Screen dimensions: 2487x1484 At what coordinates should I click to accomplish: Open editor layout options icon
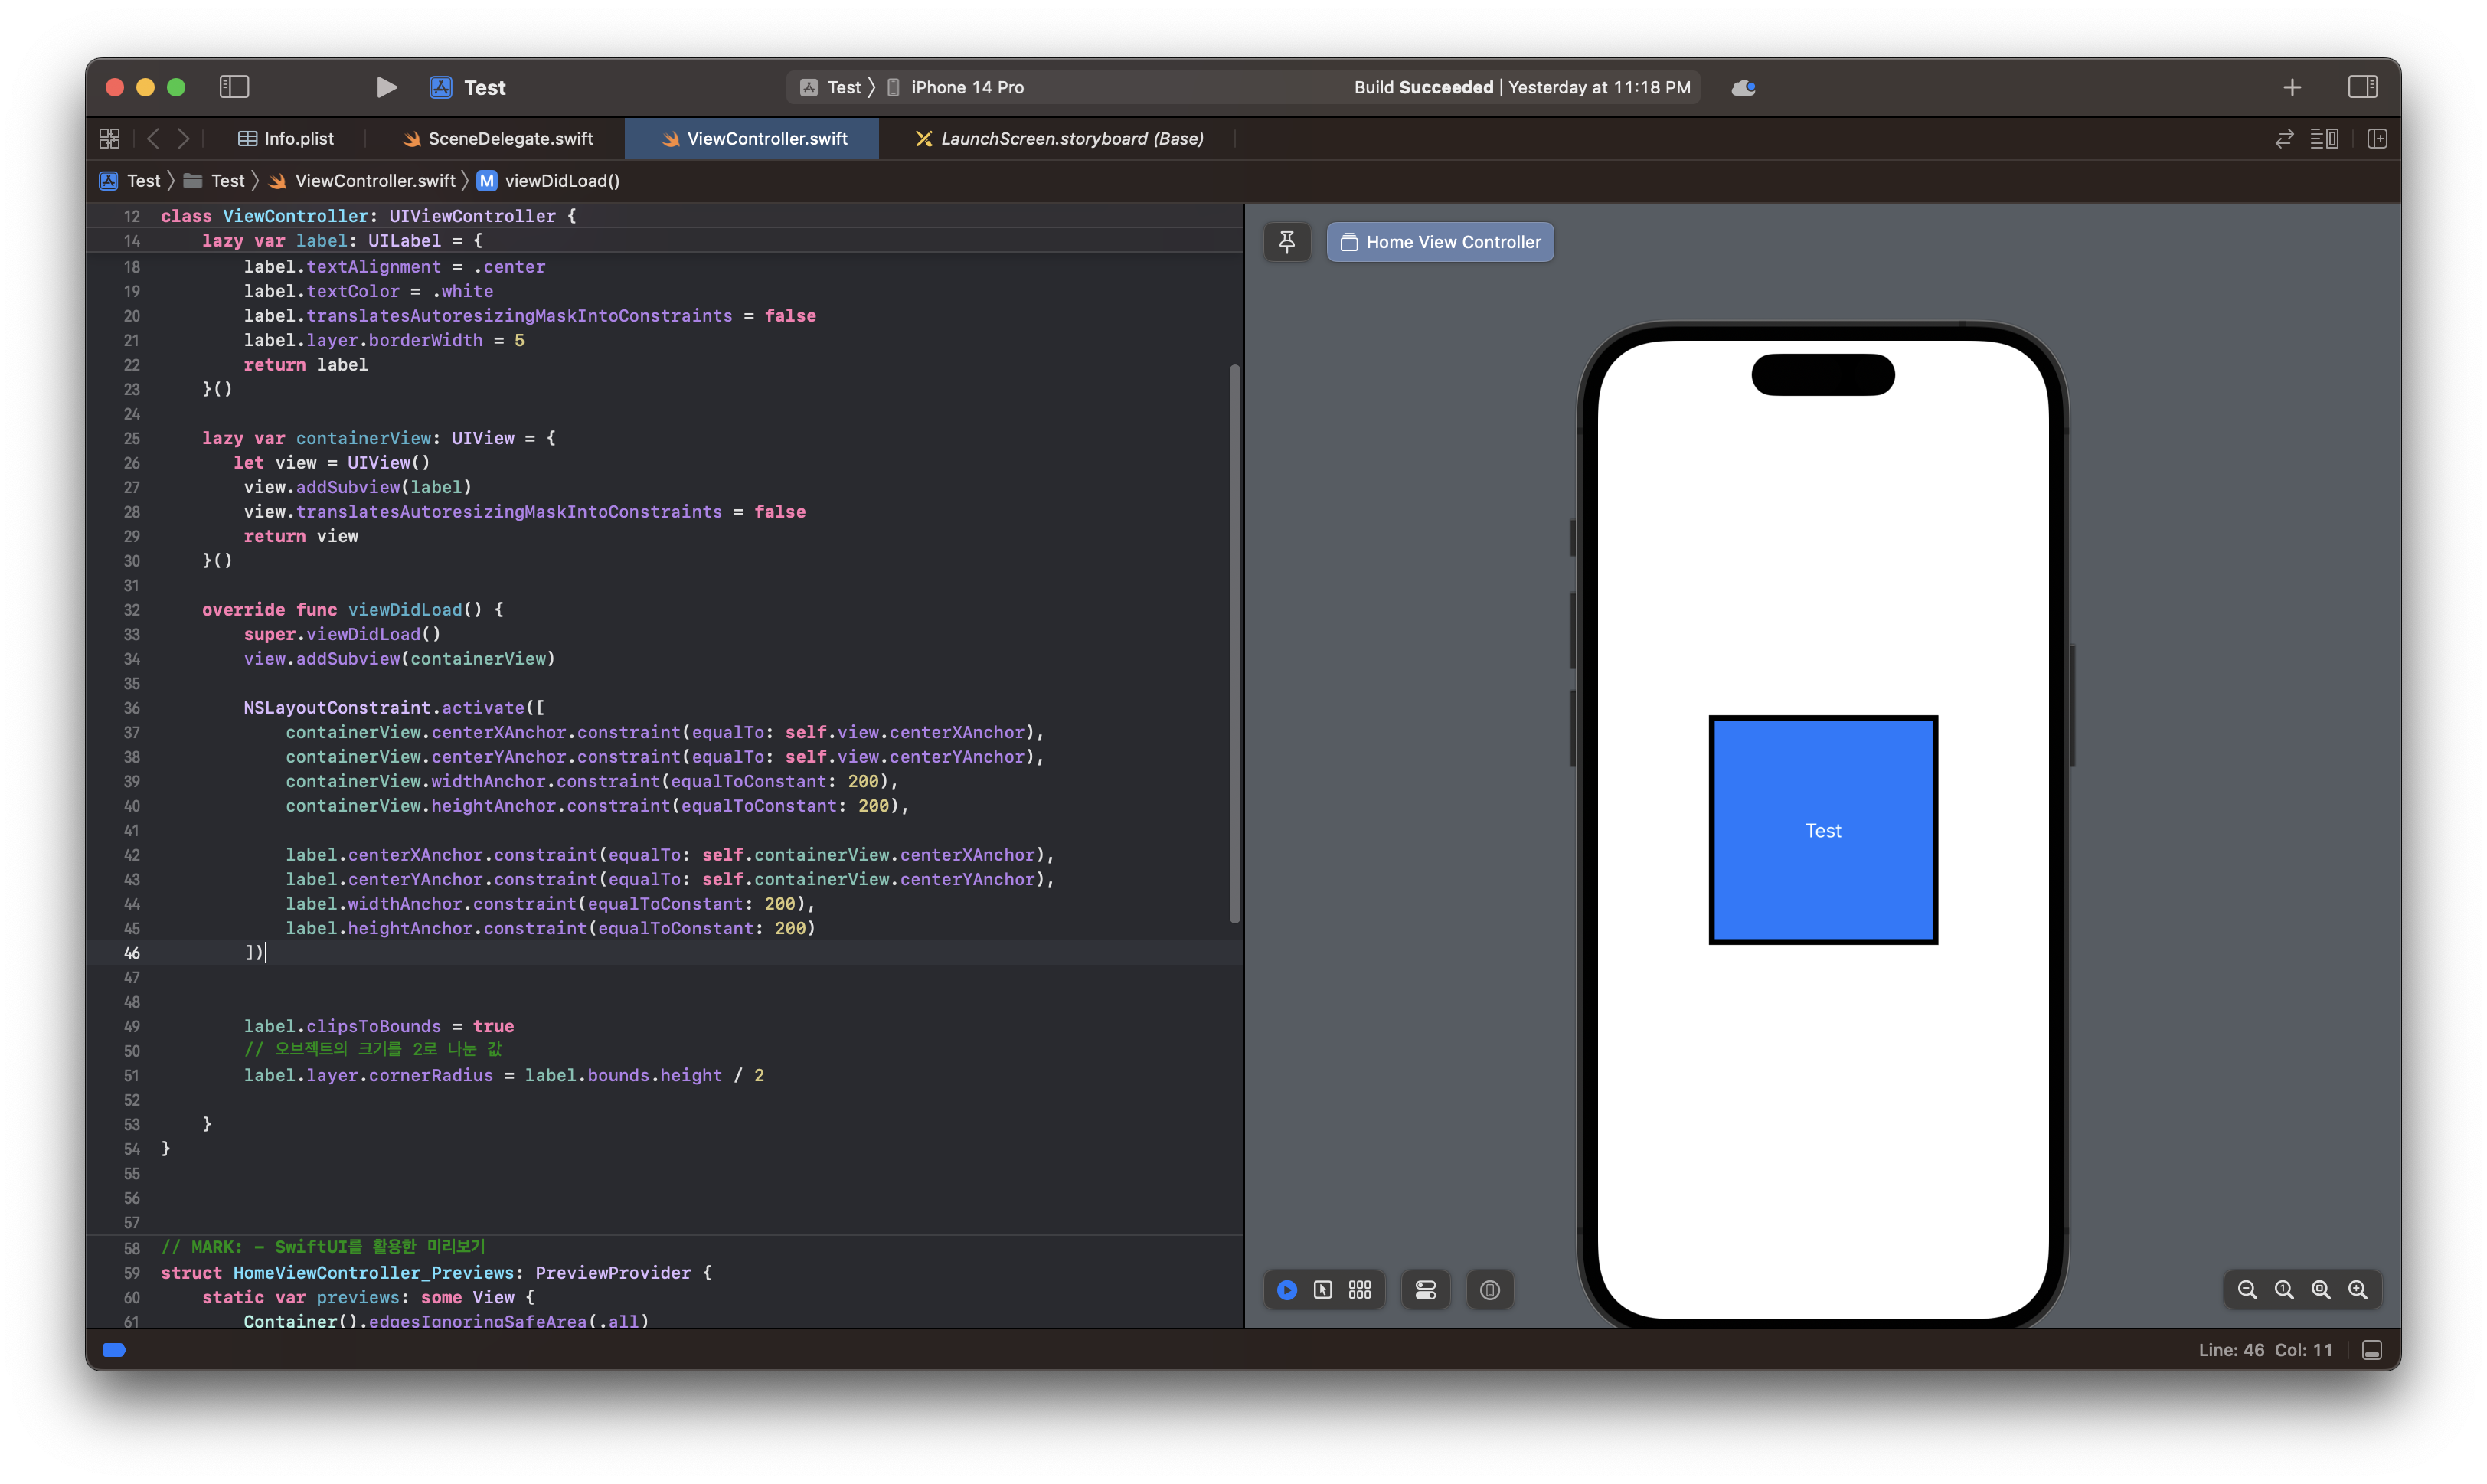[2324, 139]
